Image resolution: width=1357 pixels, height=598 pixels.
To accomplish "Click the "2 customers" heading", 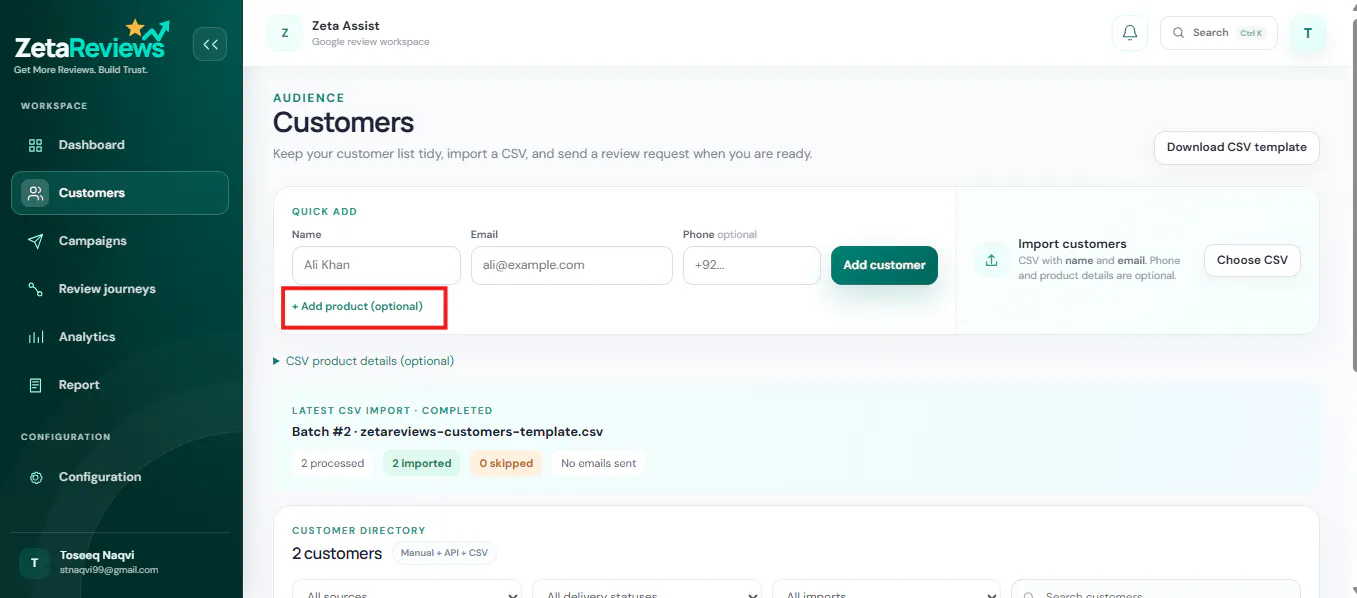I will coord(337,553).
